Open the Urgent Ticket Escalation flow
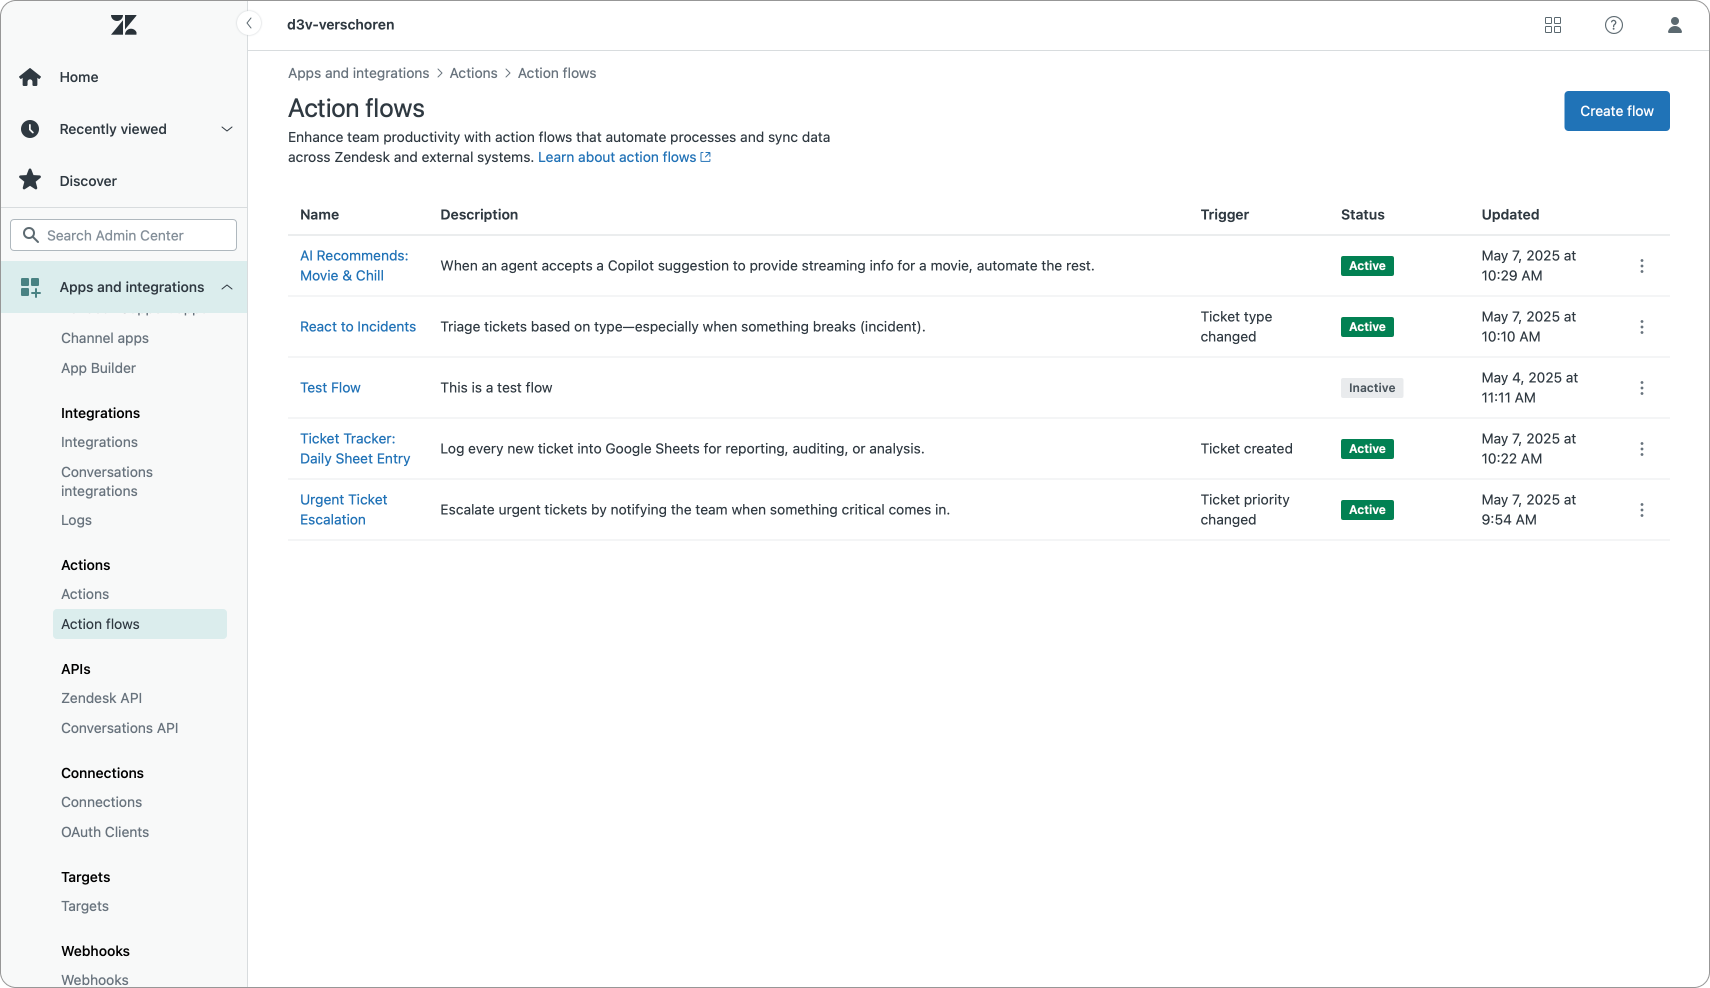Viewport: 1710px width, 988px height. (343, 510)
